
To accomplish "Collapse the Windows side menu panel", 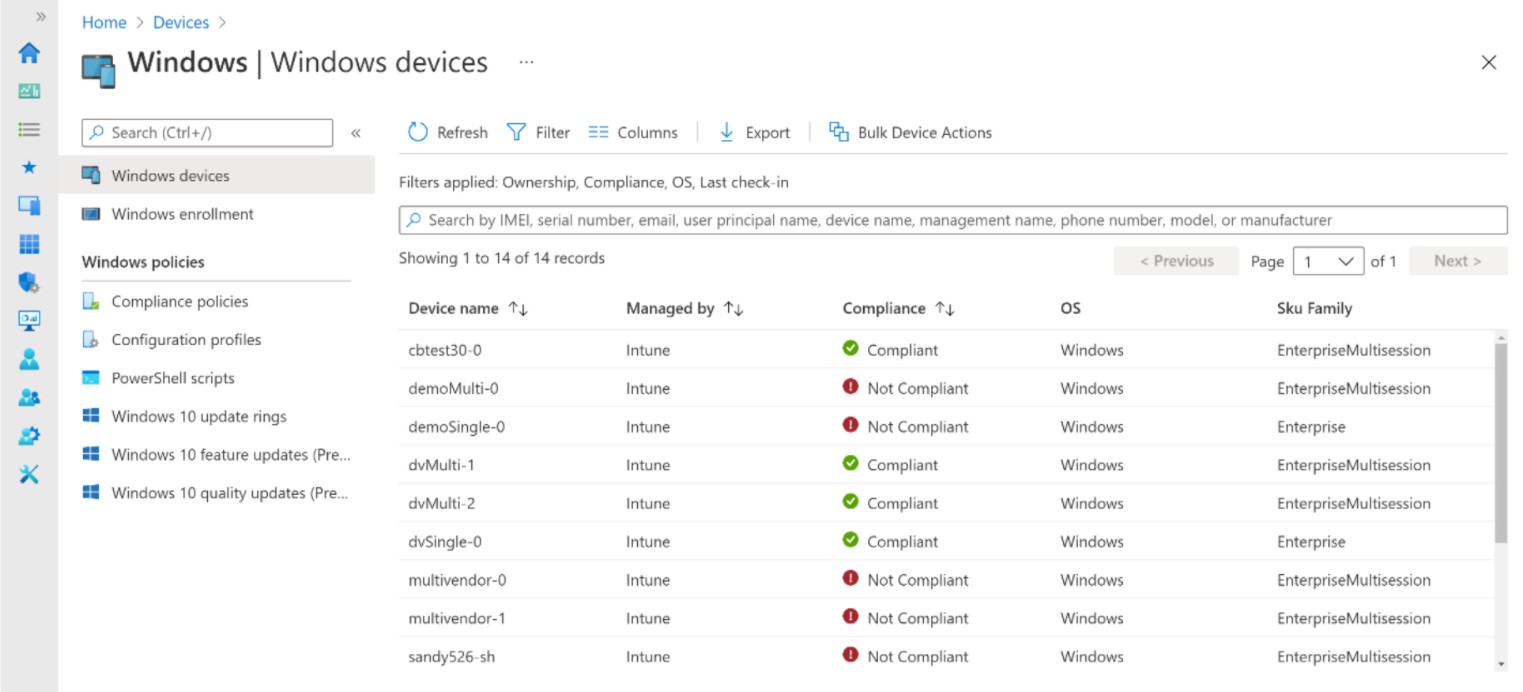I will [x=355, y=133].
